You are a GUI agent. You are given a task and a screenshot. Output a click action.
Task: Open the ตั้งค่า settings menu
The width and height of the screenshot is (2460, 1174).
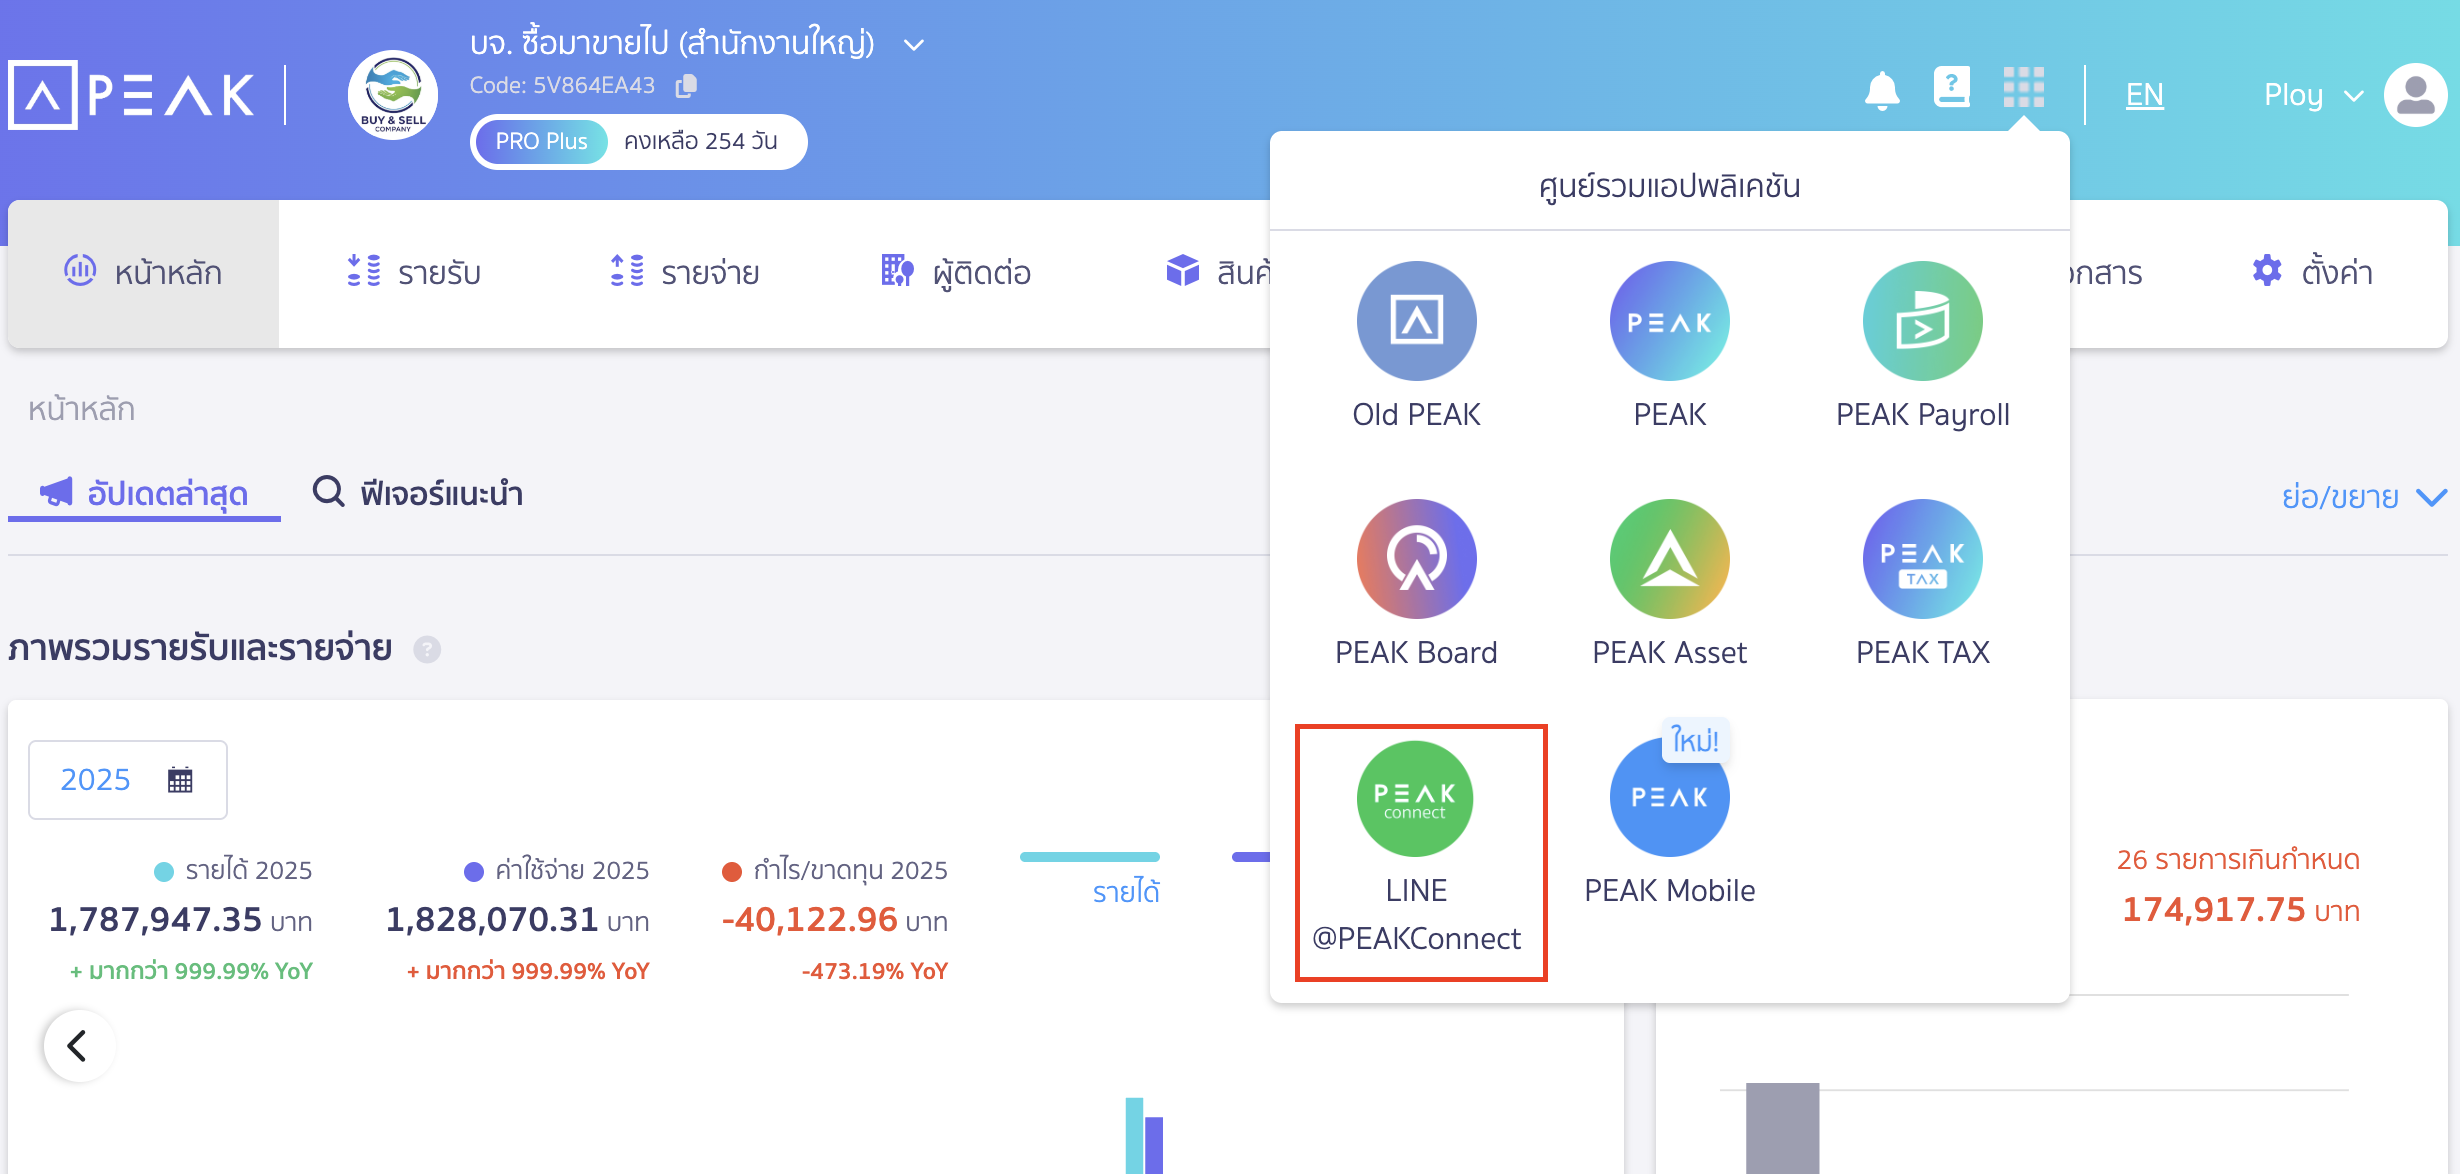point(2313,271)
